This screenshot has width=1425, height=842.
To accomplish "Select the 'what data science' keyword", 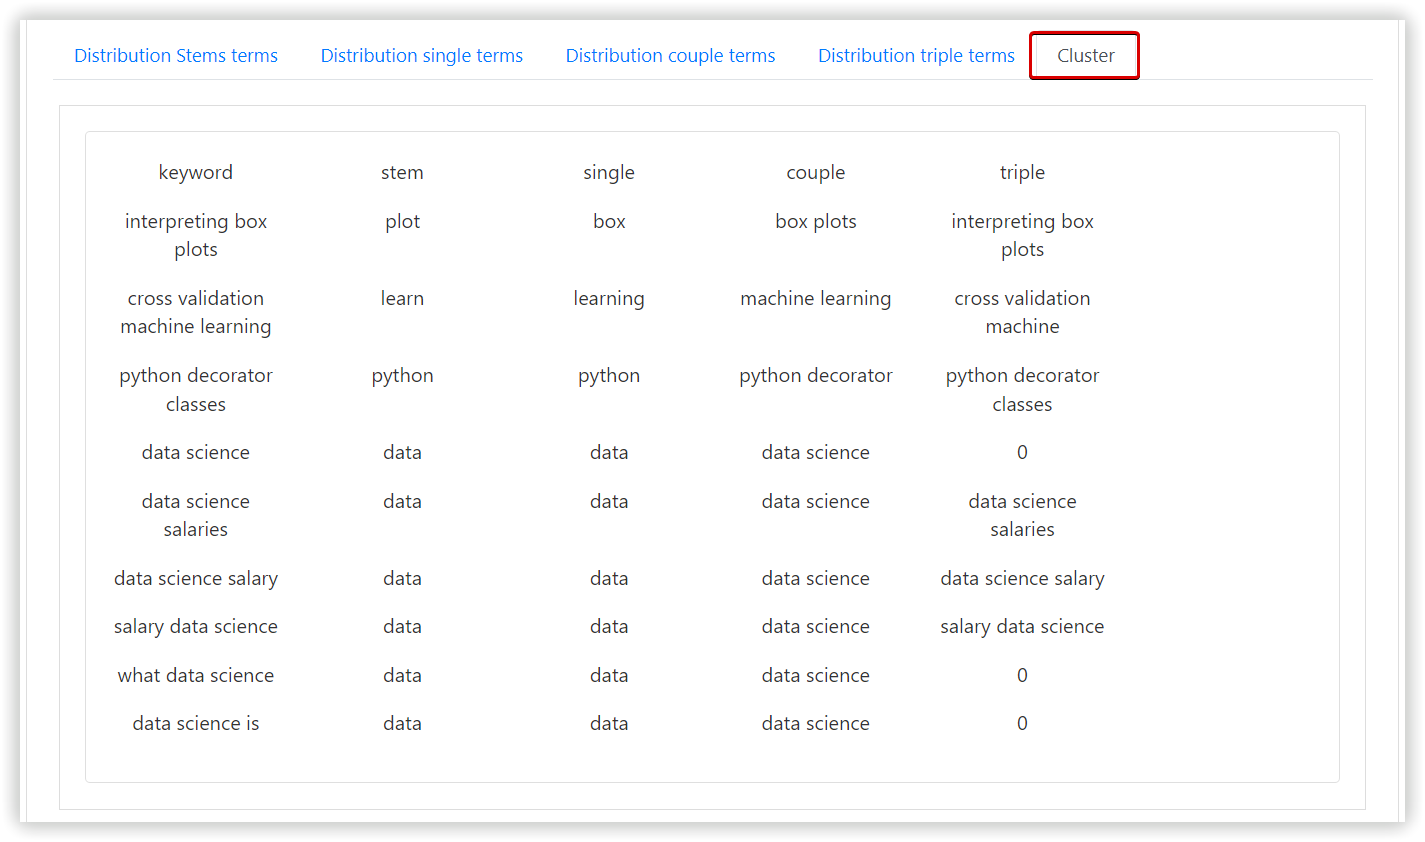I will (x=196, y=676).
